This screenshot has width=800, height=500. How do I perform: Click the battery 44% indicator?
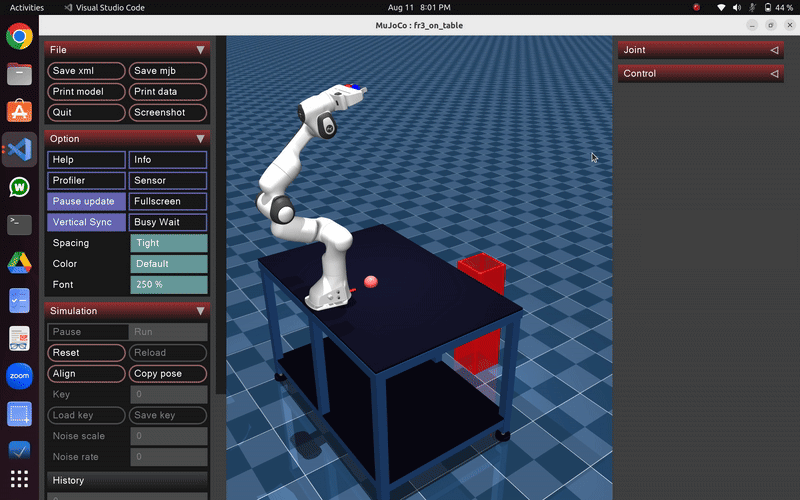(x=779, y=8)
